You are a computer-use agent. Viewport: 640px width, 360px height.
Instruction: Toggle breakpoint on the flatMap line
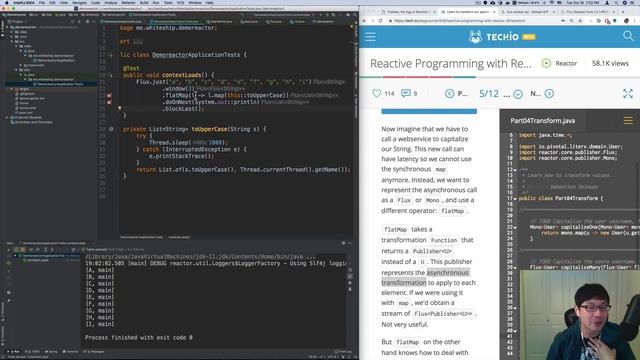point(109,96)
